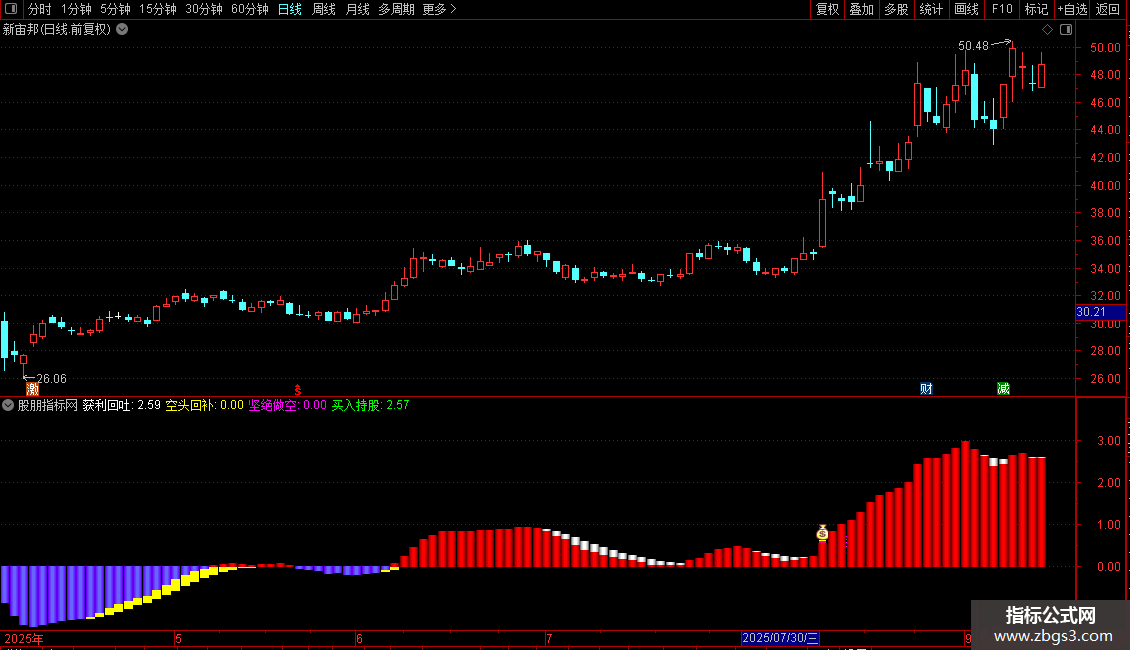Open the 多股 multi-stock view
This screenshot has height=650, width=1130.
click(x=897, y=9)
